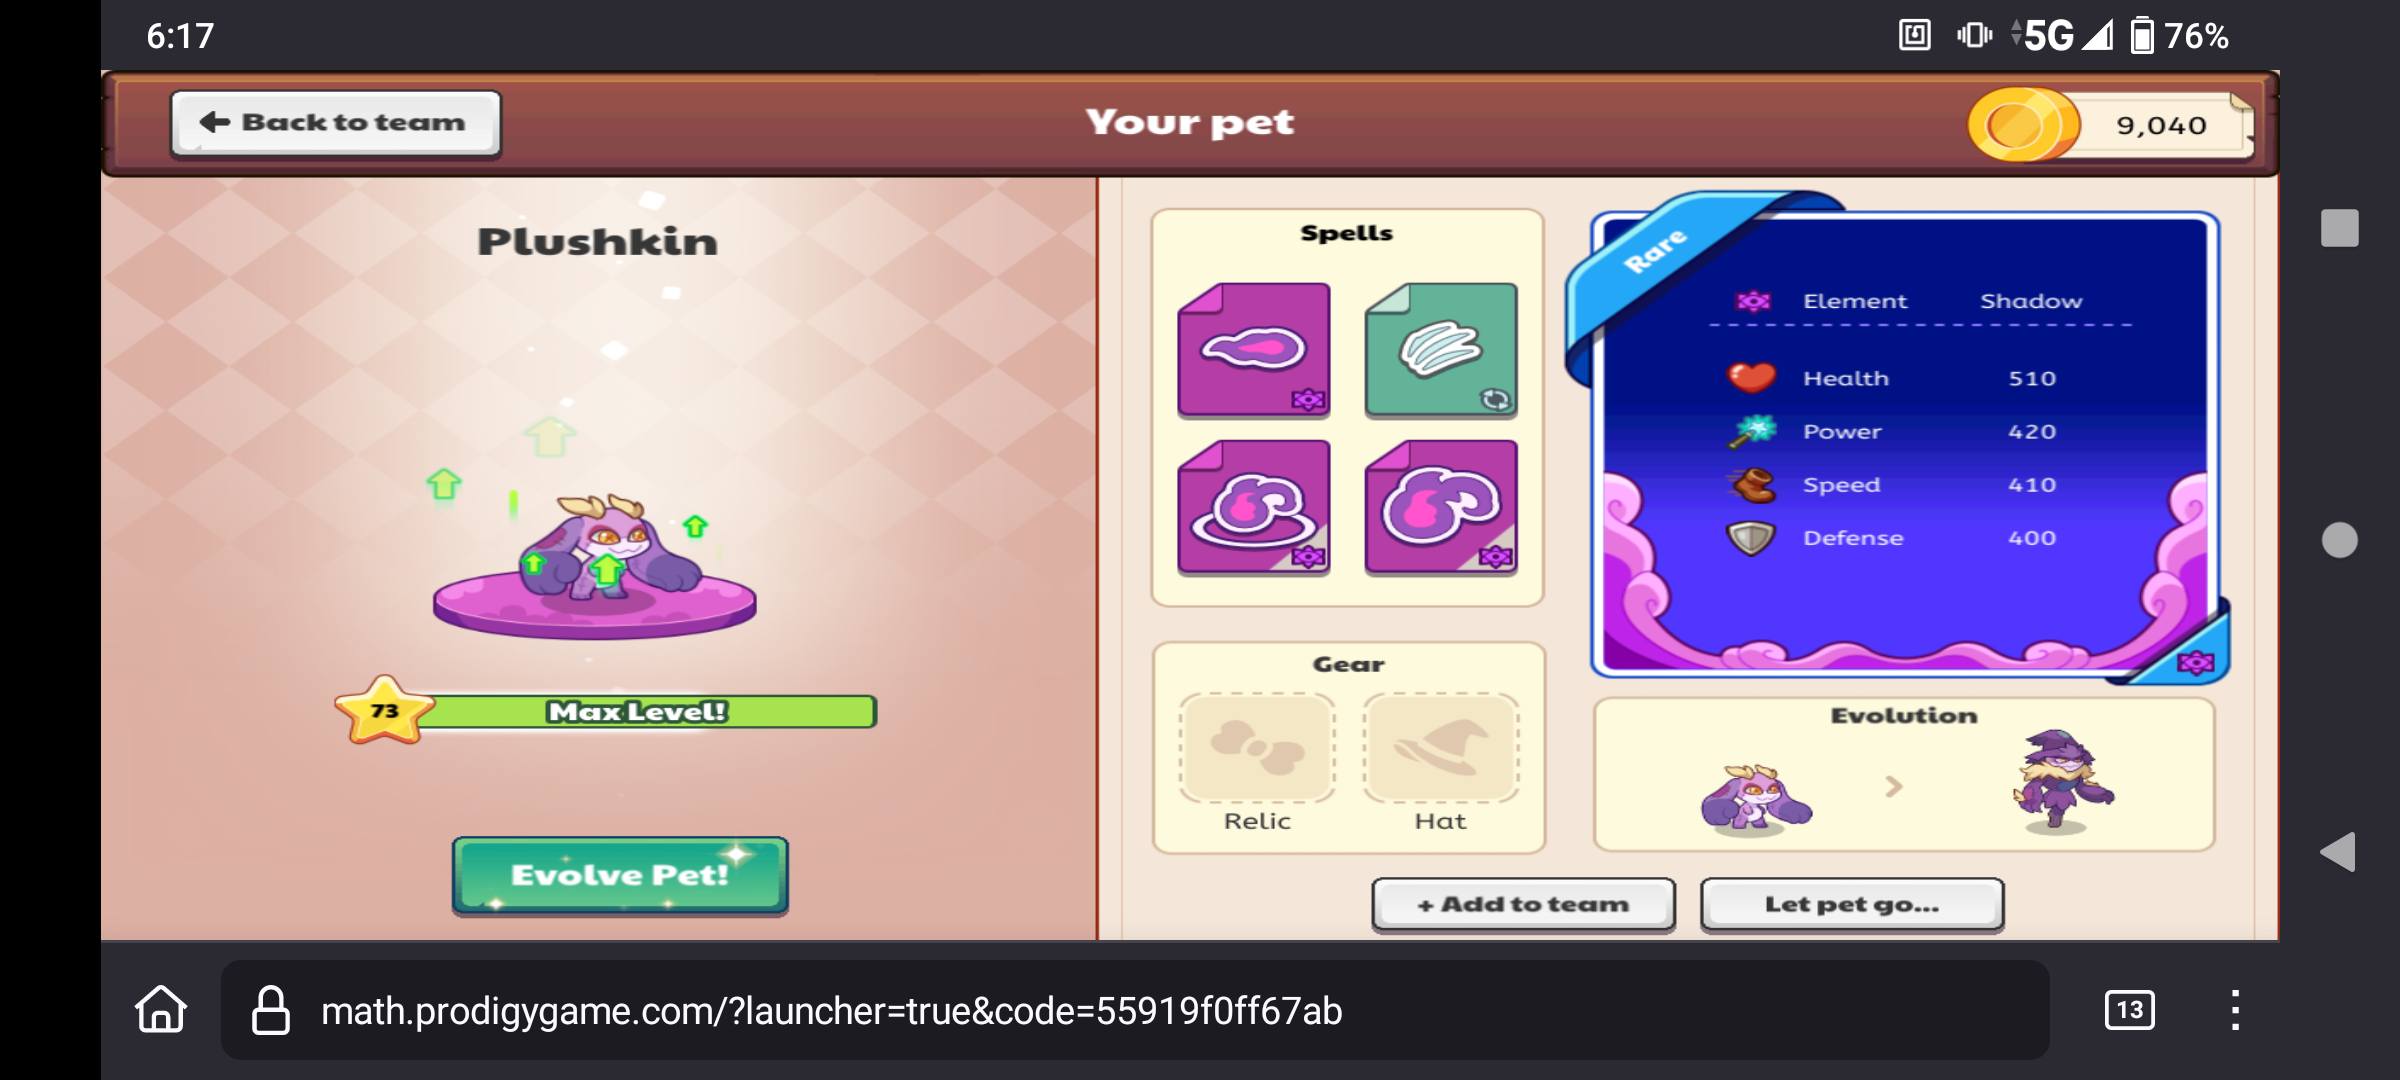Click the pink shadow bolt spell card
Screen dimensions: 2400x1080
click(x=1254, y=350)
